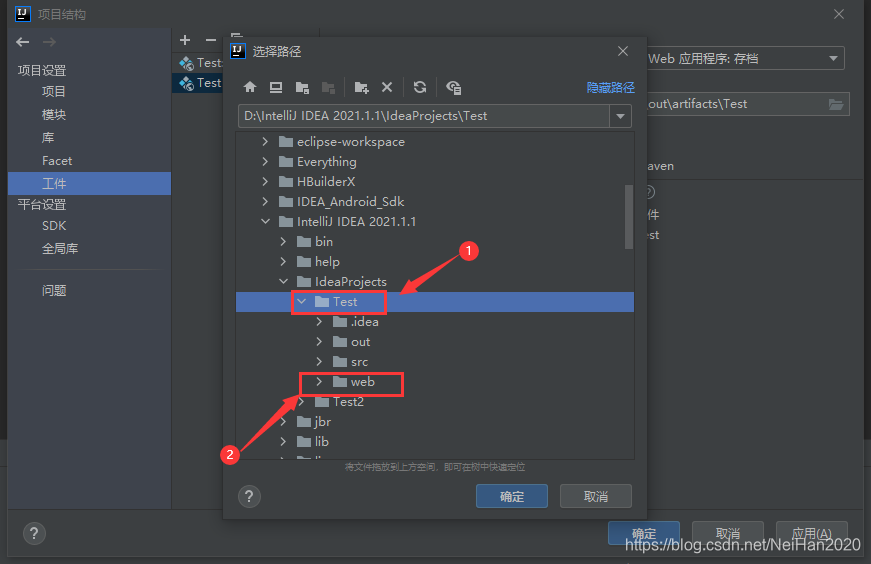Screen dimensions: 871x564
Task: Create a new folder in path chooser
Action: coord(362,87)
